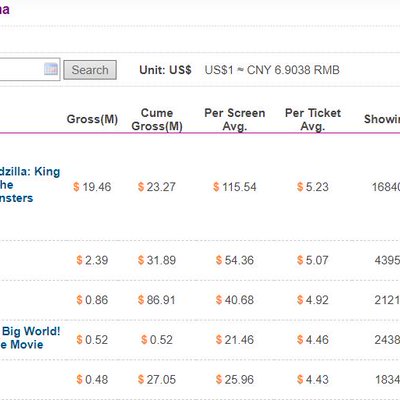Screen dimensions: 400x400
Task: Select cume gross value $31.89
Action: click(x=157, y=260)
